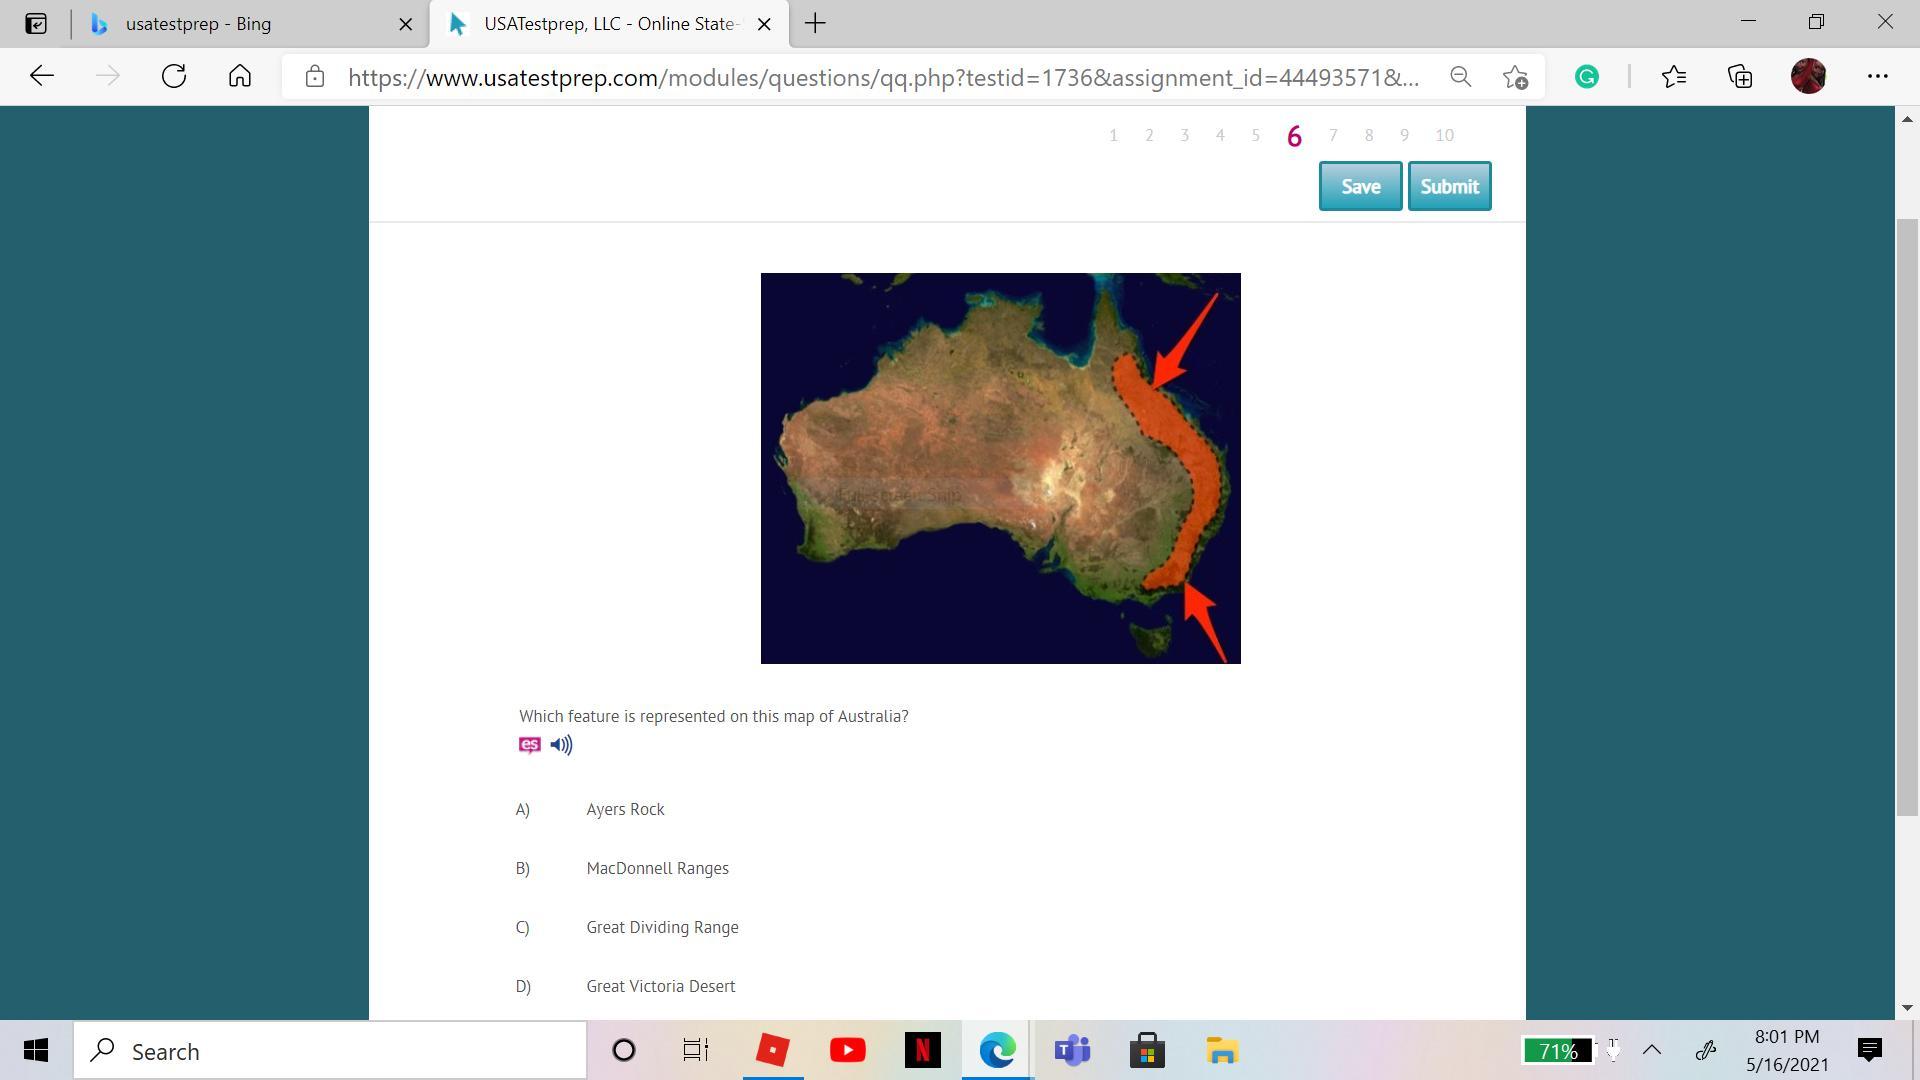
Task: Select answer C) Great Dividing Range
Action: (662, 927)
